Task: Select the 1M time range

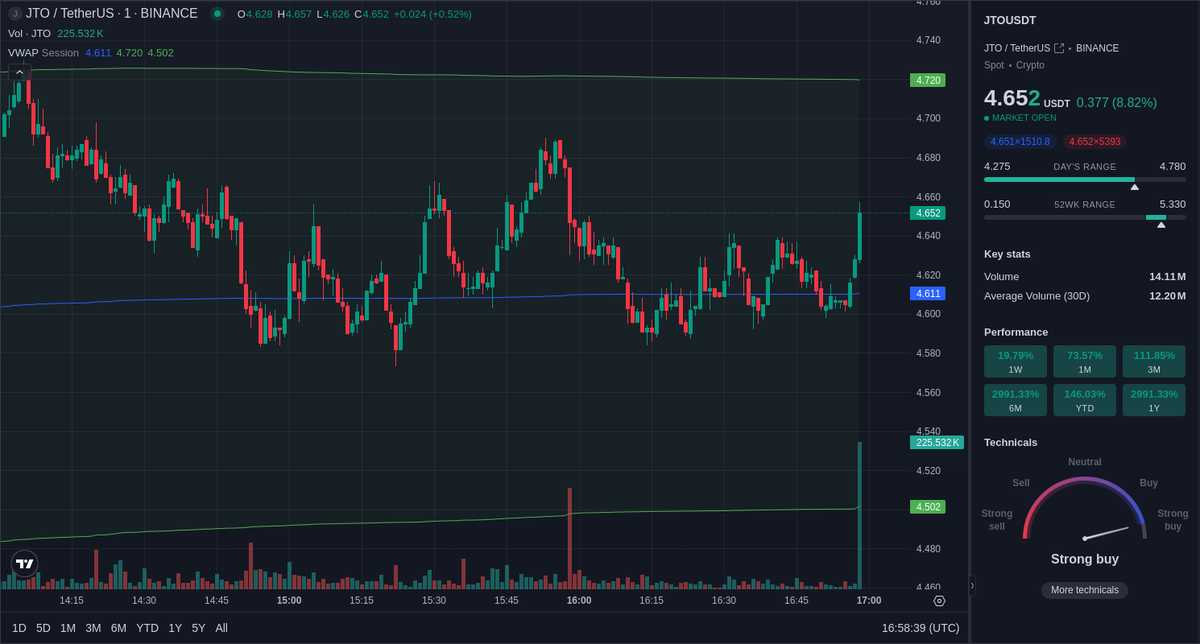Action: (x=68, y=628)
